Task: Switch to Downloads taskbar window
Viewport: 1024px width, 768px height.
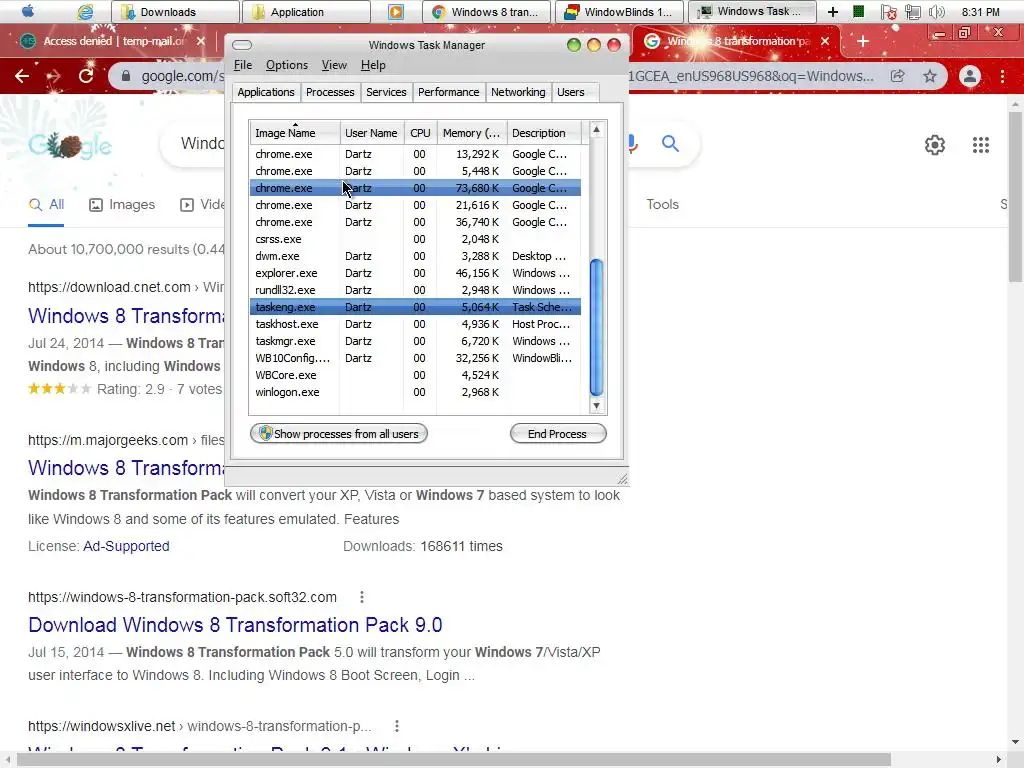Action: [174, 12]
